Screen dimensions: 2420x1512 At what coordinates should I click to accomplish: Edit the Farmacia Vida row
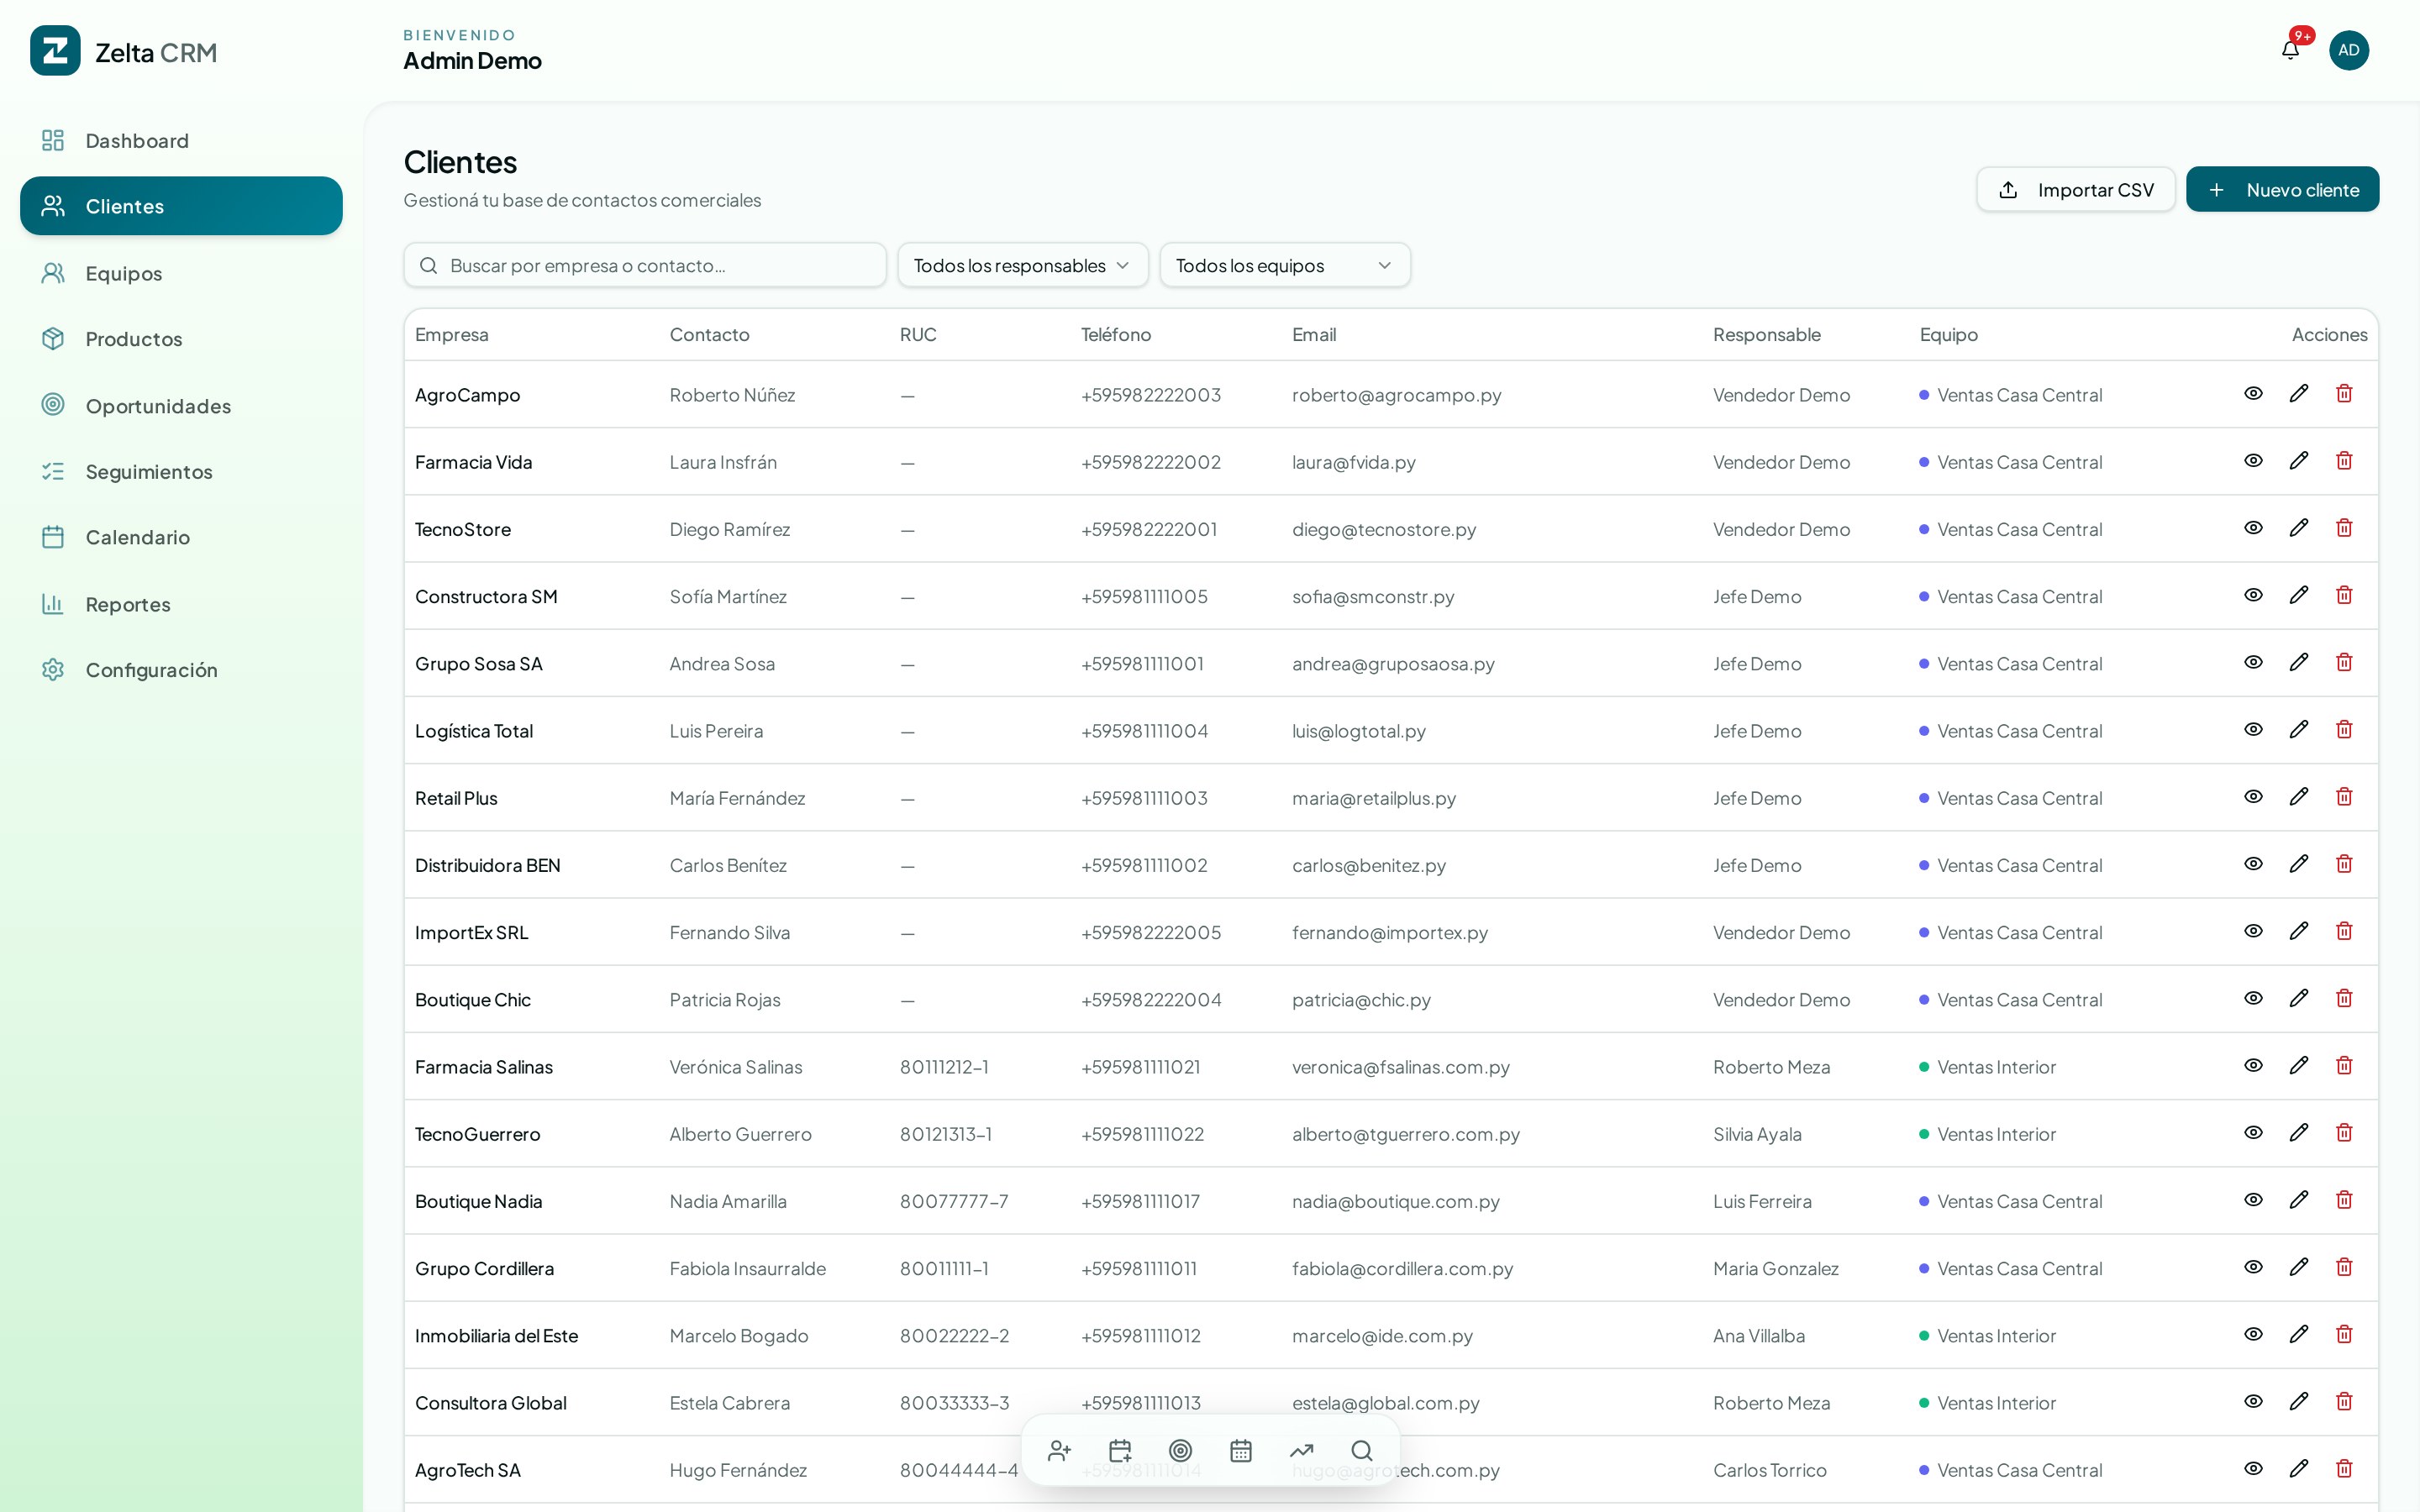point(2299,461)
